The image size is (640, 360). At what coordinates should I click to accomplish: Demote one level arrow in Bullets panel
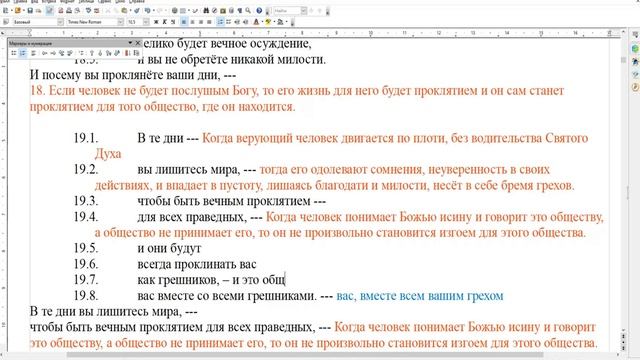click(53, 53)
